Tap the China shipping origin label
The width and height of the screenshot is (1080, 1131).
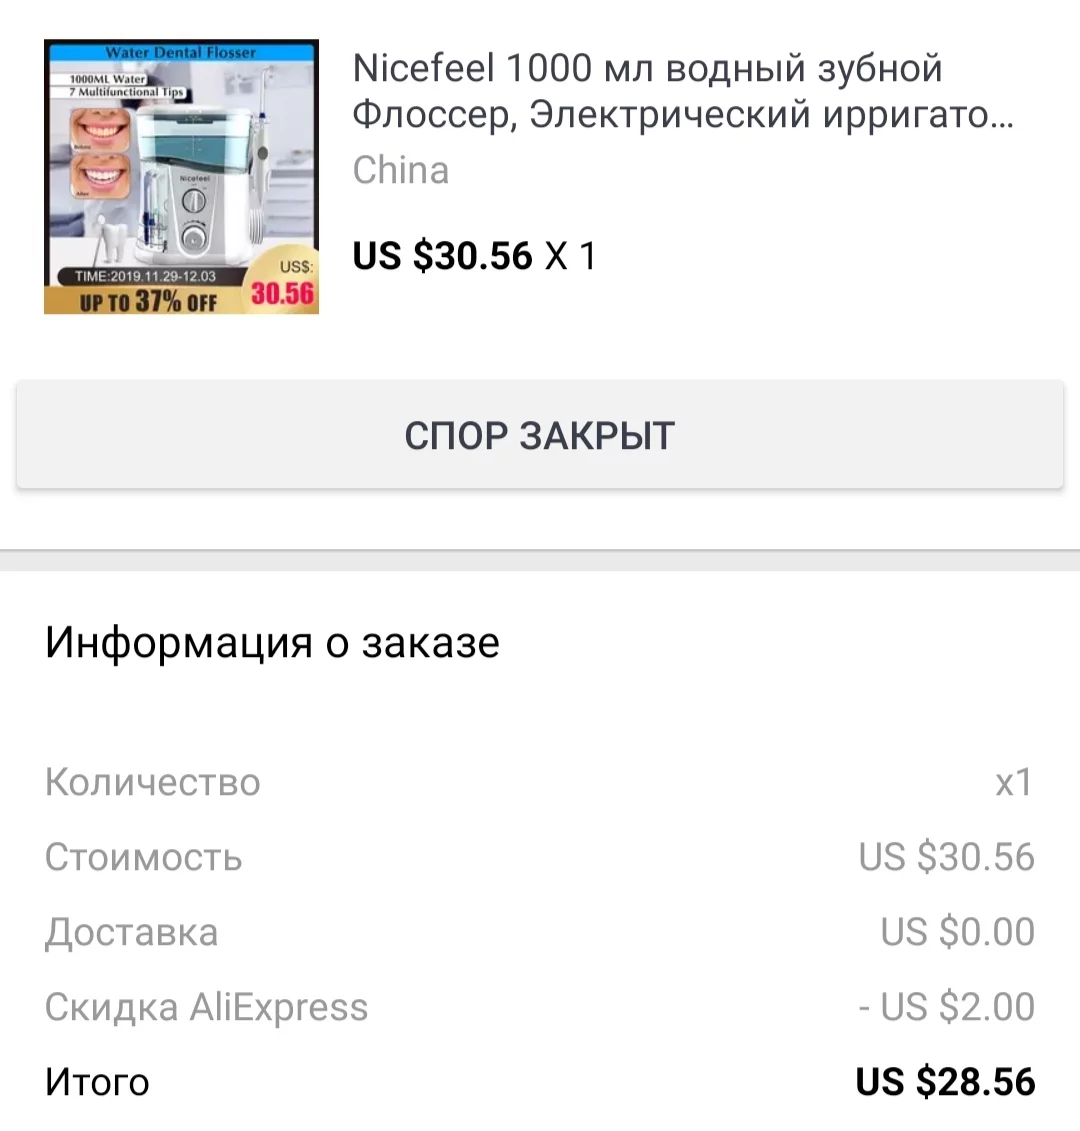[x=400, y=170]
